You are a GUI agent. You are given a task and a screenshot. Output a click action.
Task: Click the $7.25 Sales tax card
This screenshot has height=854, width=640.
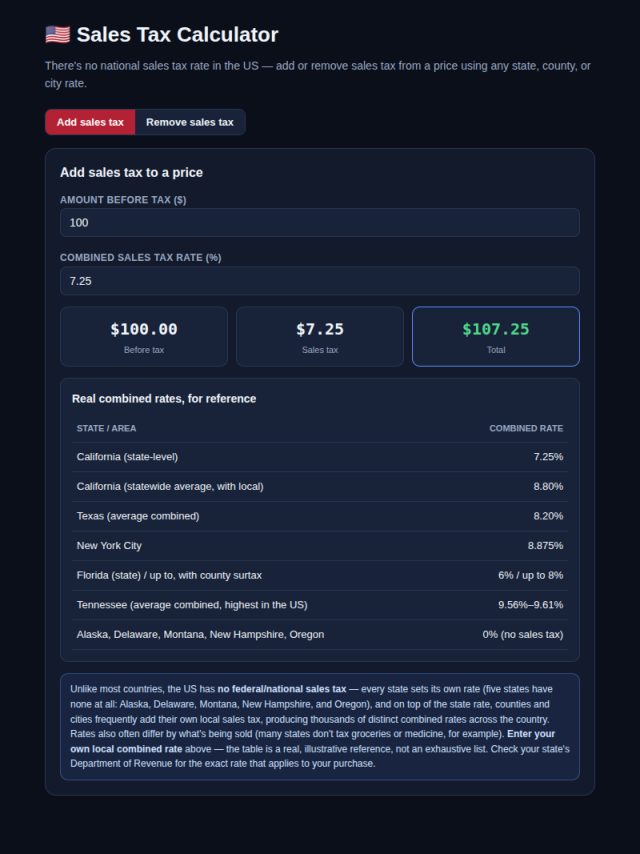[x=320, y=337]
